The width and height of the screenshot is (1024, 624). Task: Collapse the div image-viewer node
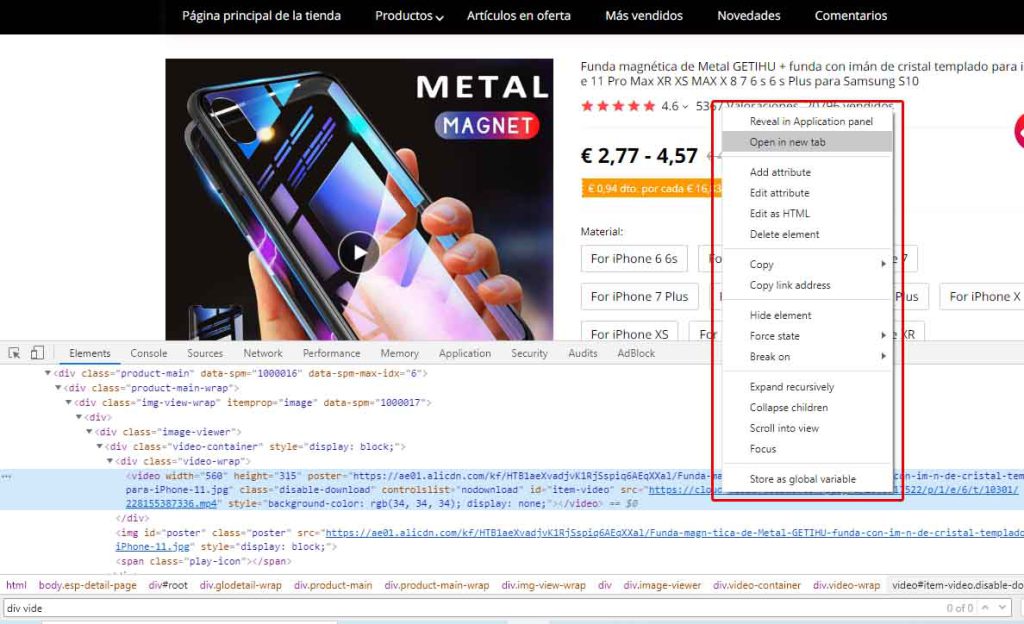(89, 432)
